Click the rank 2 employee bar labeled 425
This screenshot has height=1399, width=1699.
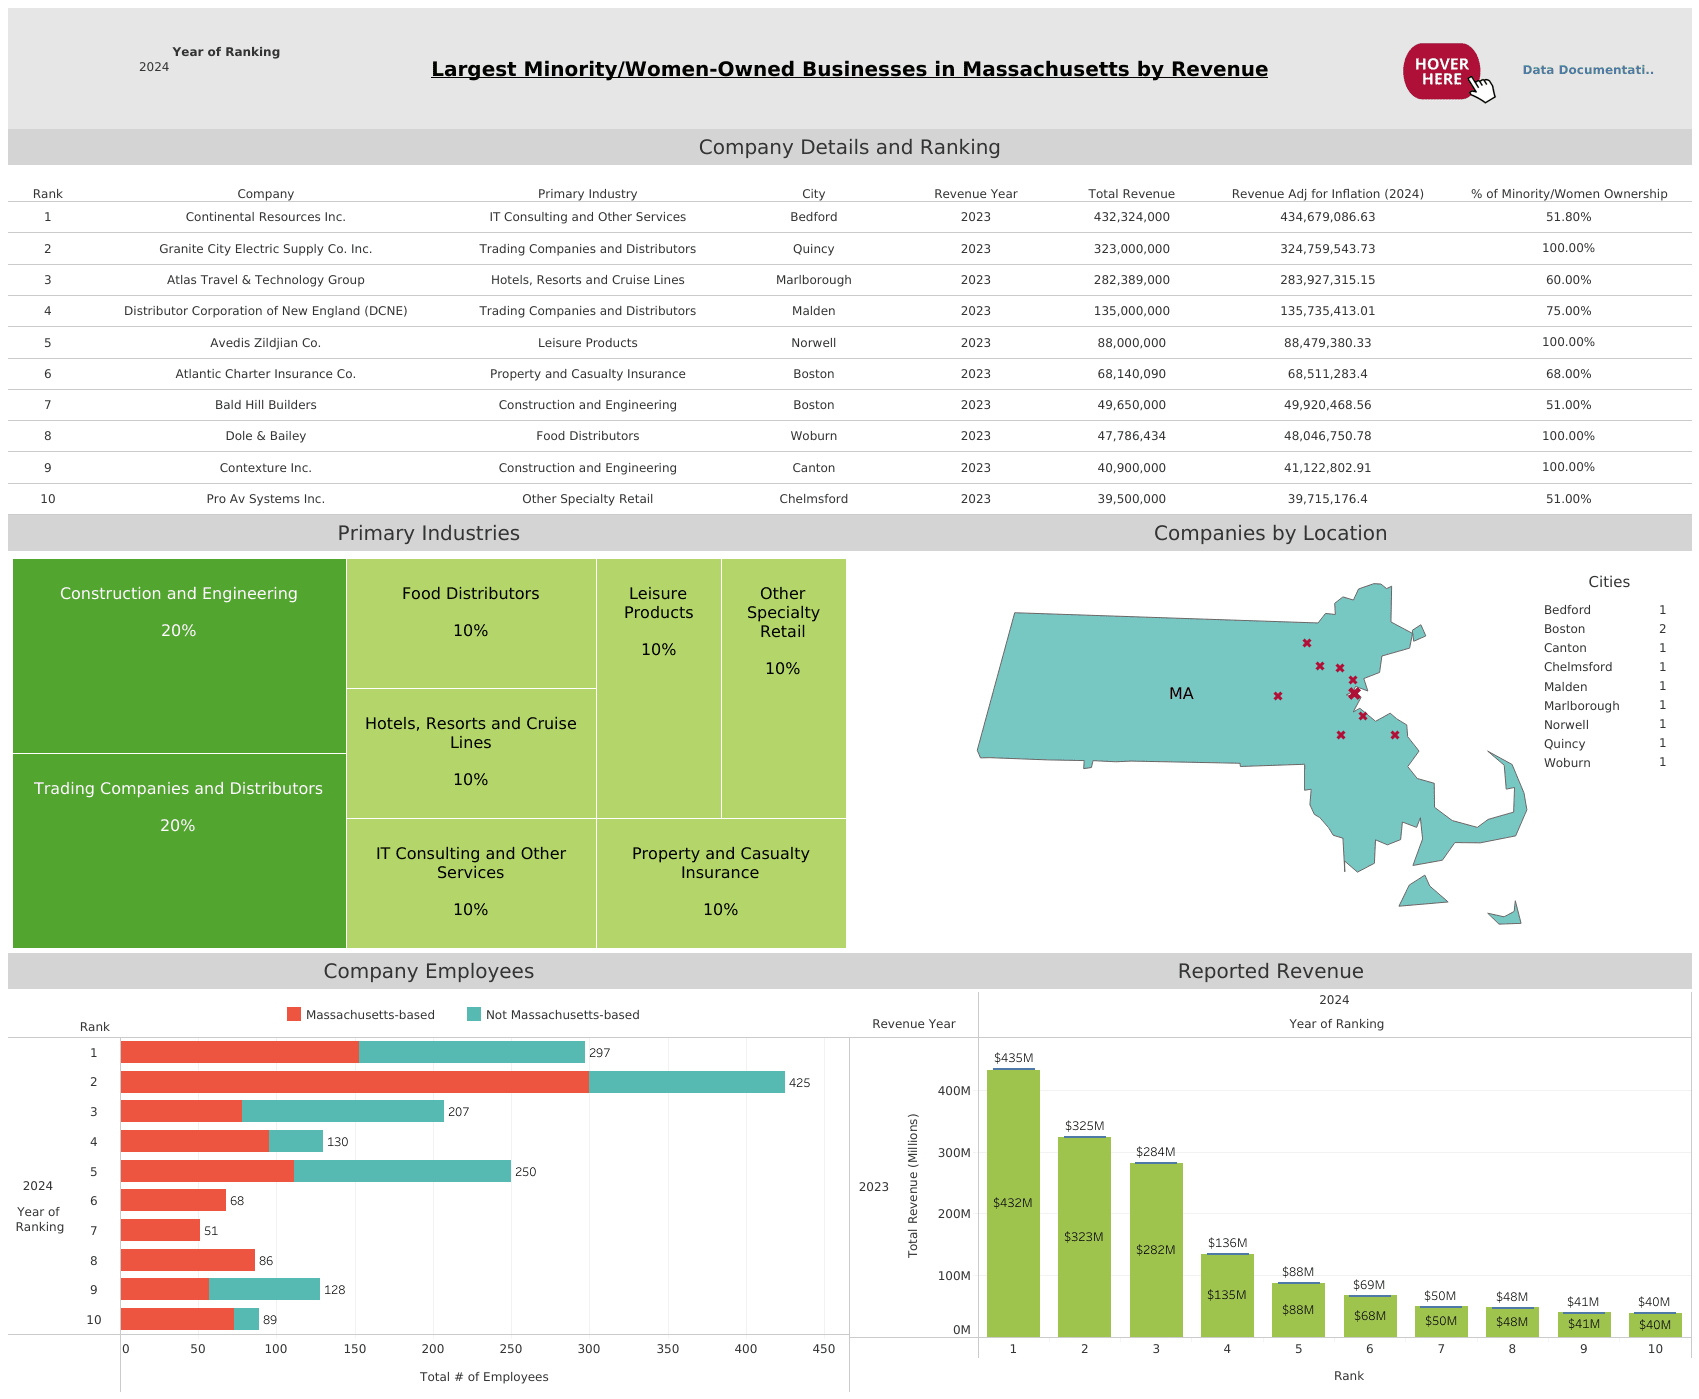(x=453, y=1082)
